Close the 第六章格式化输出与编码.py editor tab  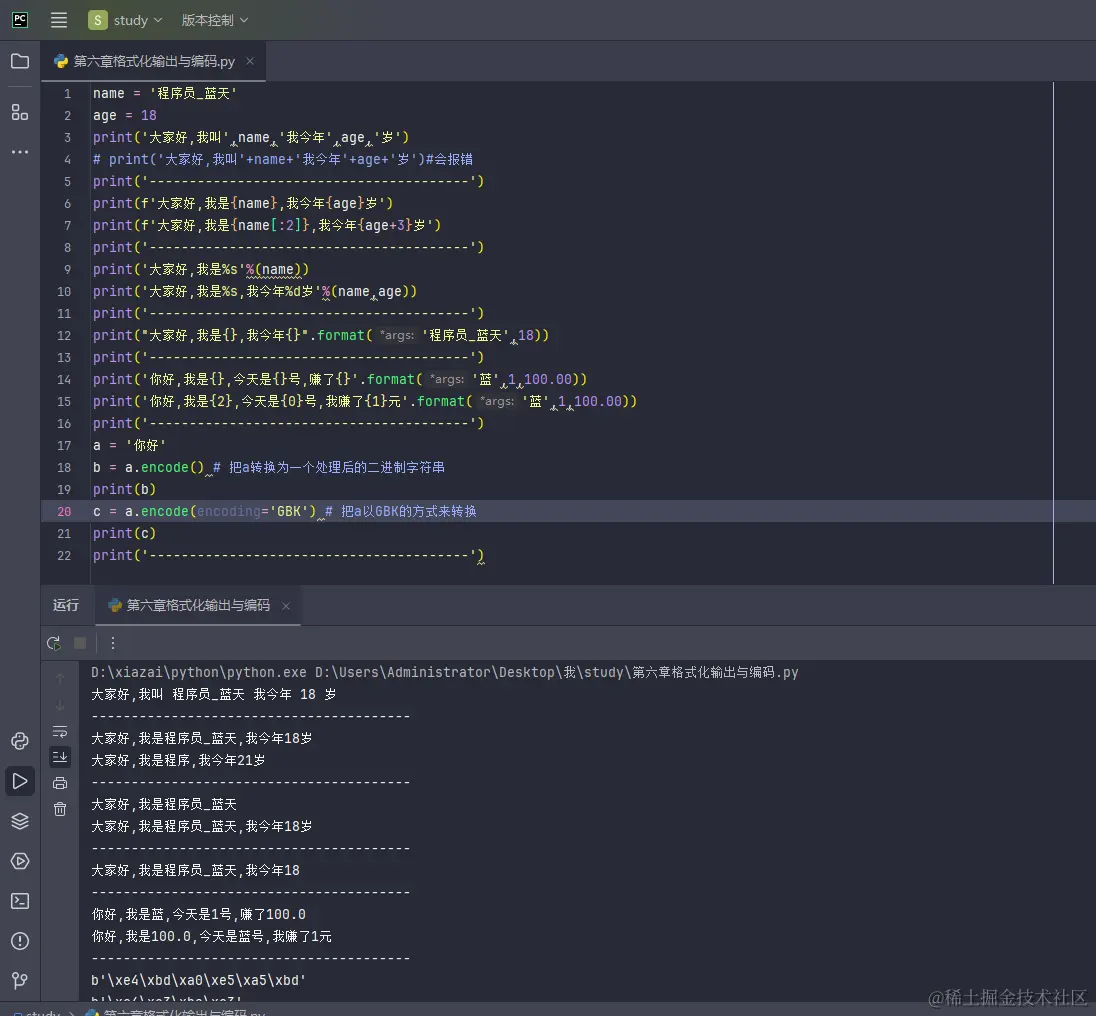tap(250, 61)
